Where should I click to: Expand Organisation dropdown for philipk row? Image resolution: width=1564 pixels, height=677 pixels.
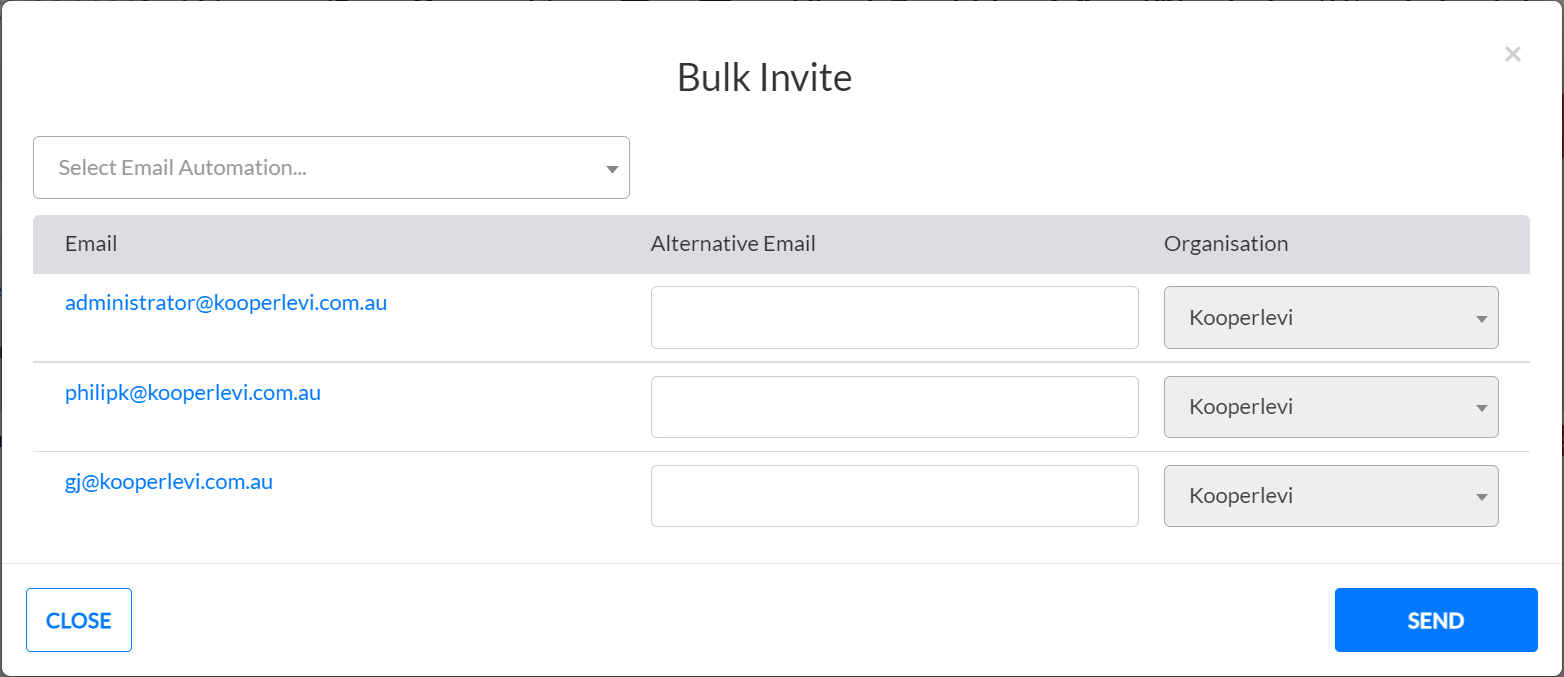click(x=1330, y=407)
